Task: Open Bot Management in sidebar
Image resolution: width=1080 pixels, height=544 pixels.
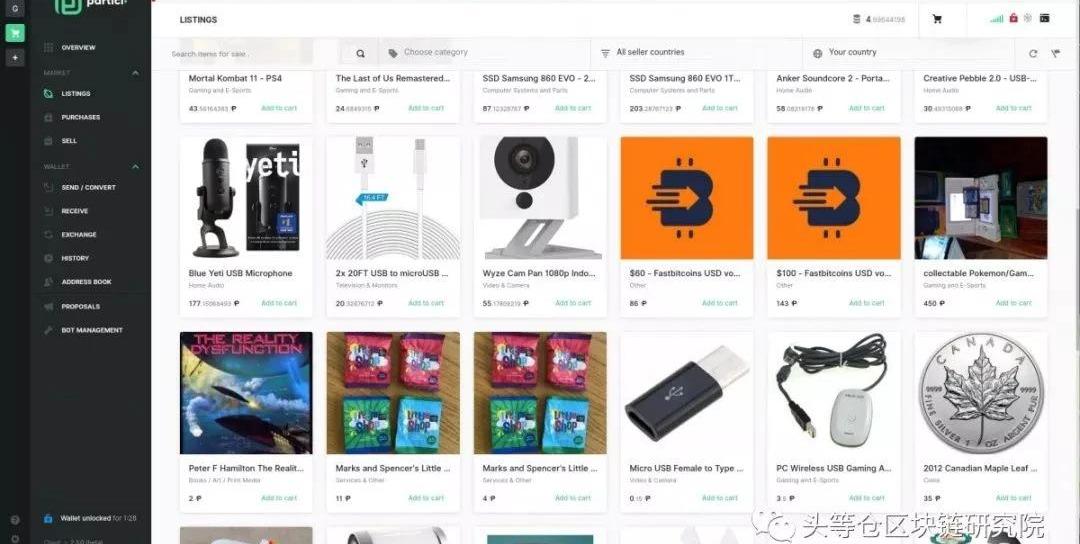Action: 92,330
